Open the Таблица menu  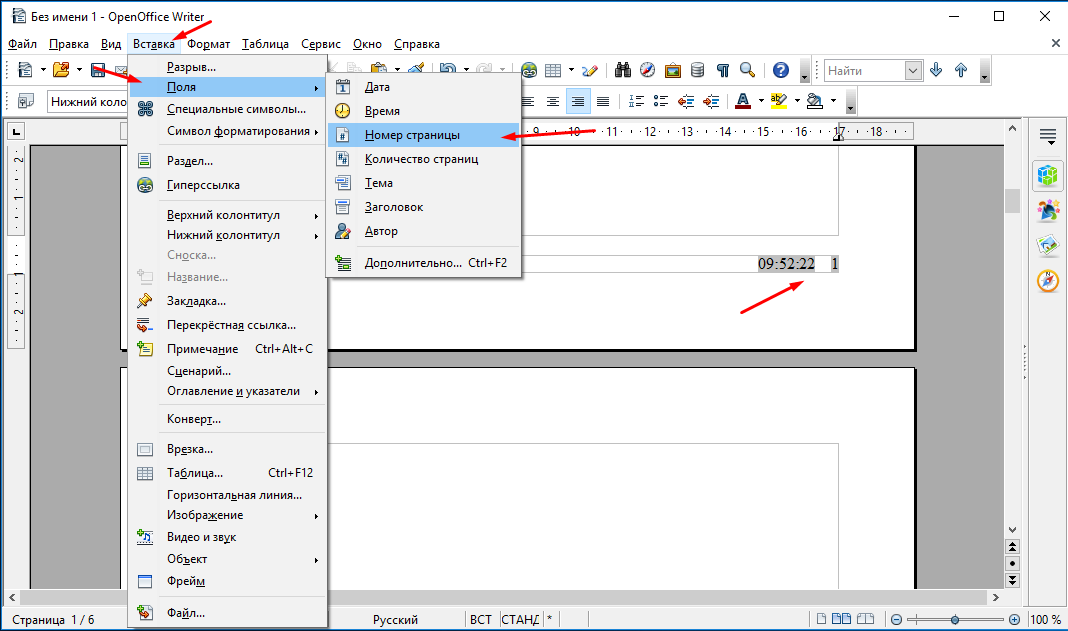coord(265,44)
